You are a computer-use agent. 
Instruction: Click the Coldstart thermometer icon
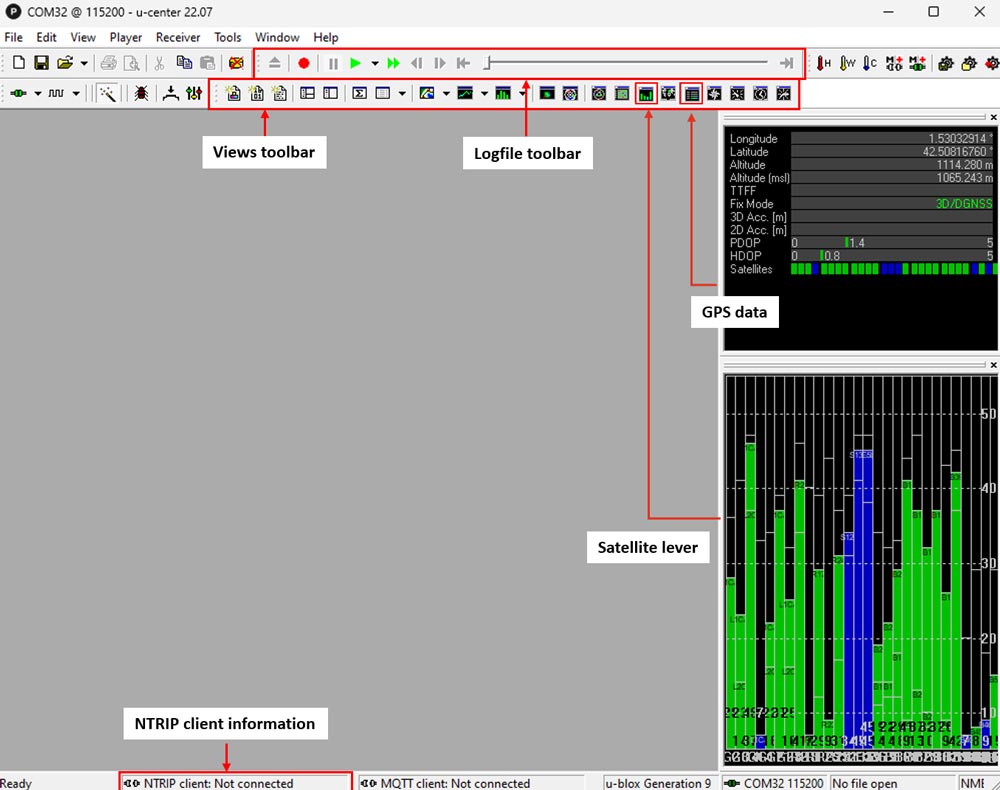868,63
